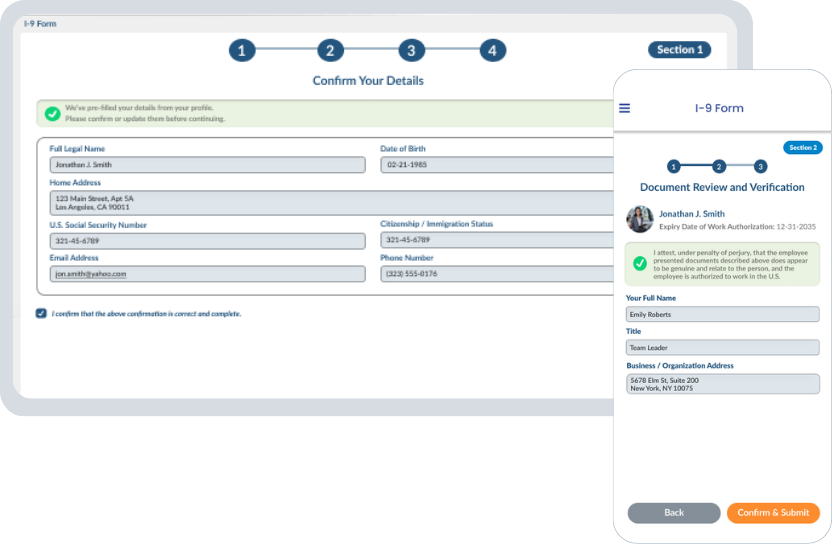
Task: Click the Jonathan J. Smith name on mobile
Action: point(692,214)
